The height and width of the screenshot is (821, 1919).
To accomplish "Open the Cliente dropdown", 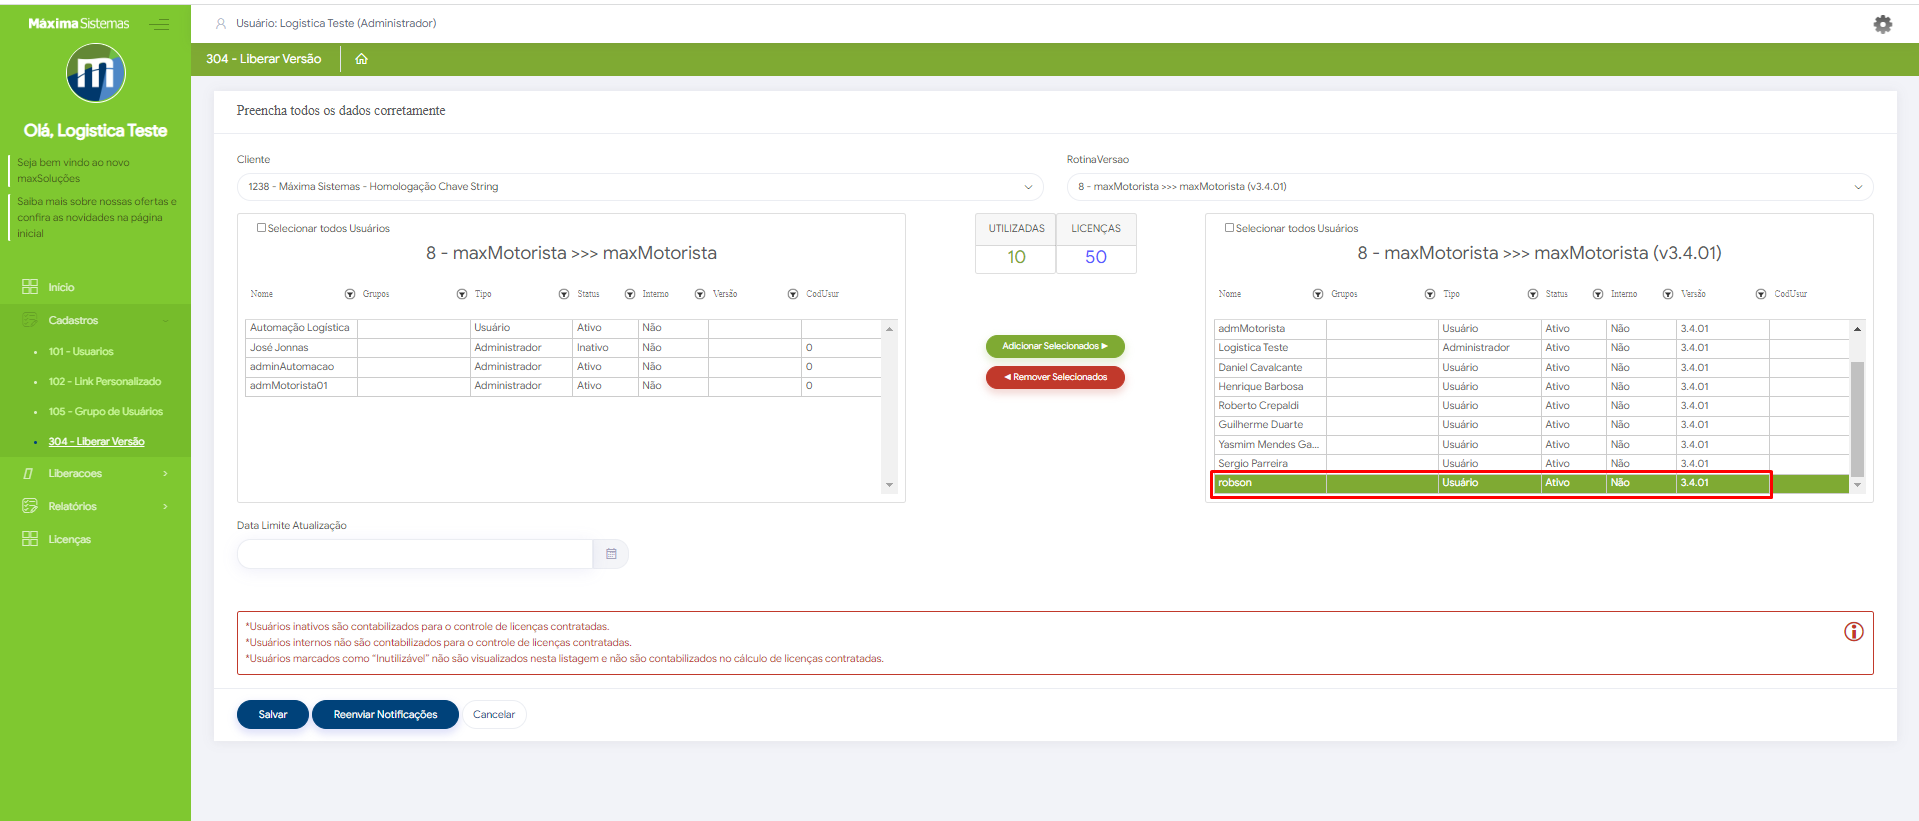I will coord(640,187).
